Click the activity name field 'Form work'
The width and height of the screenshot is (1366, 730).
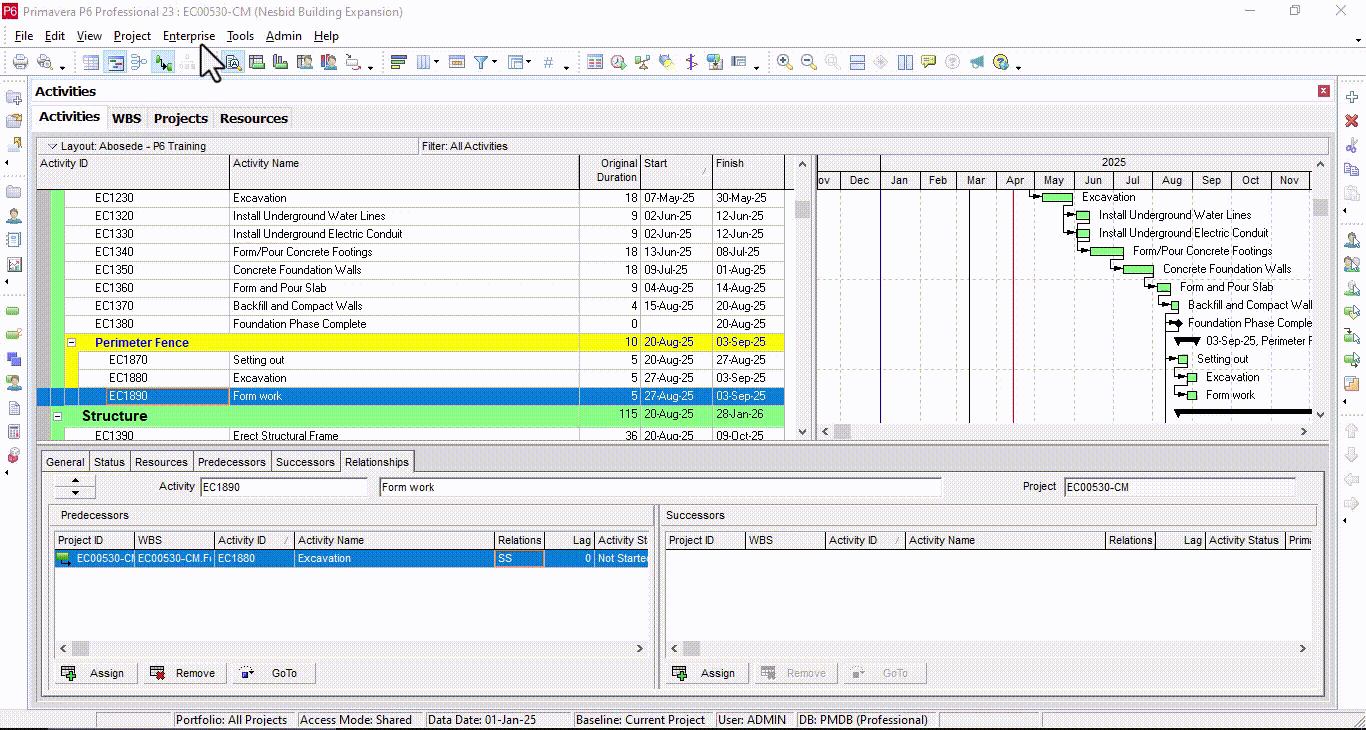661,487
